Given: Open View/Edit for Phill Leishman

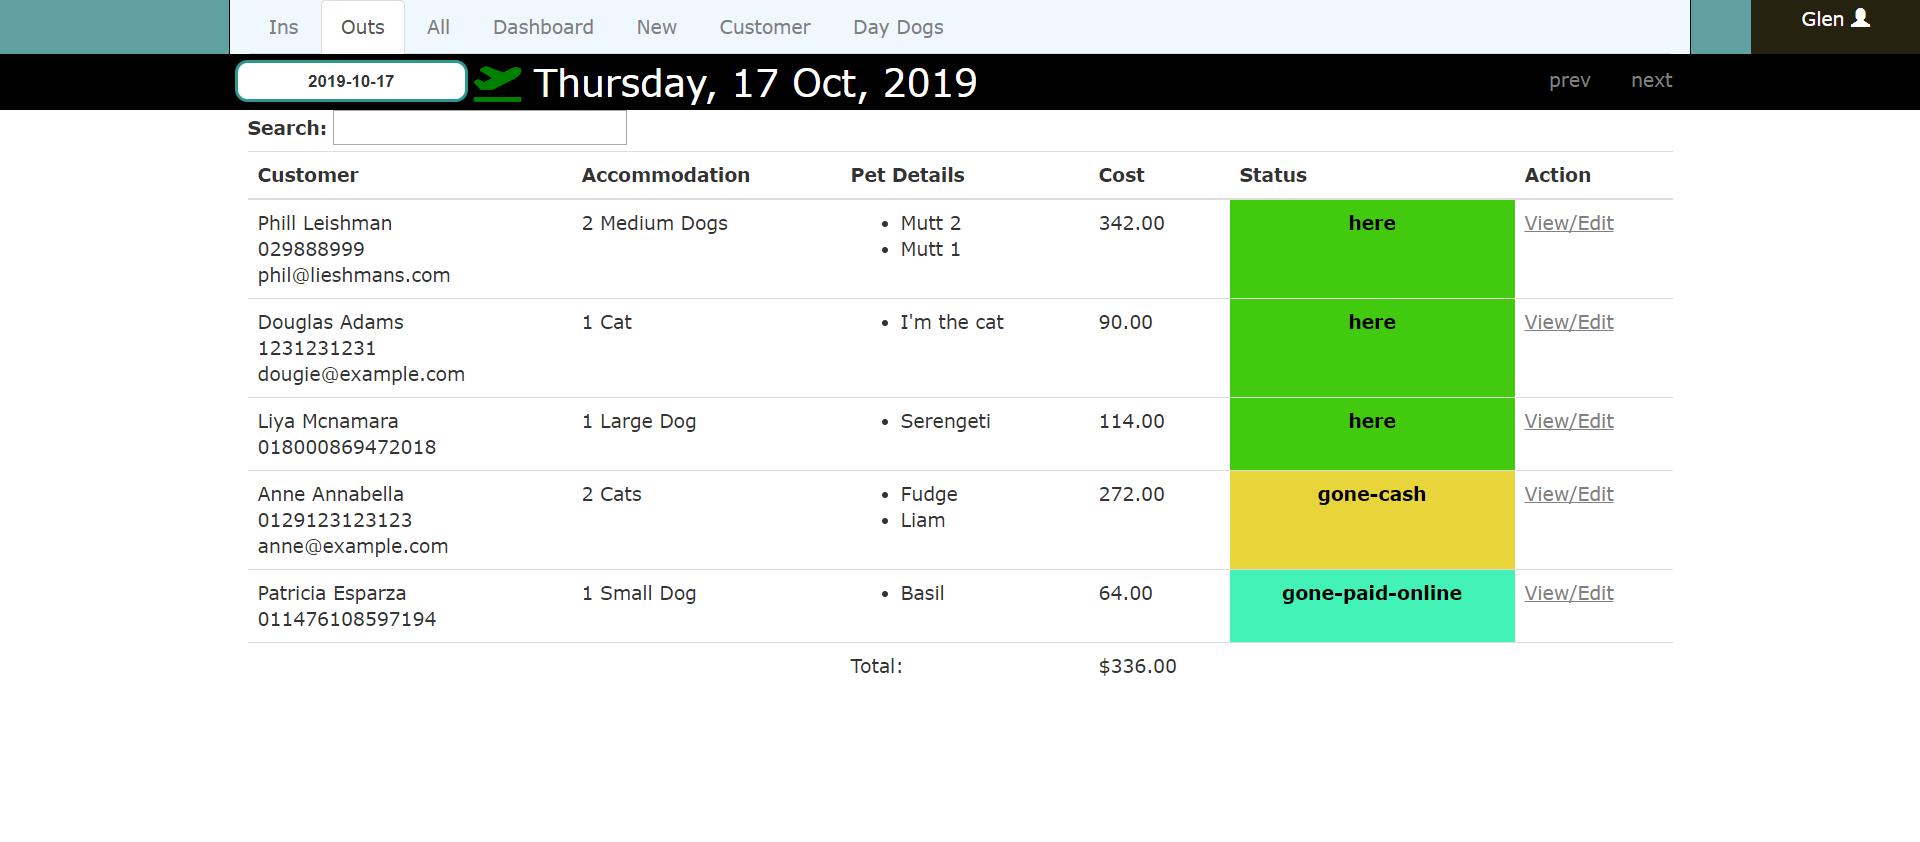Looking at the screenshot, I should tap(1568, 224).
